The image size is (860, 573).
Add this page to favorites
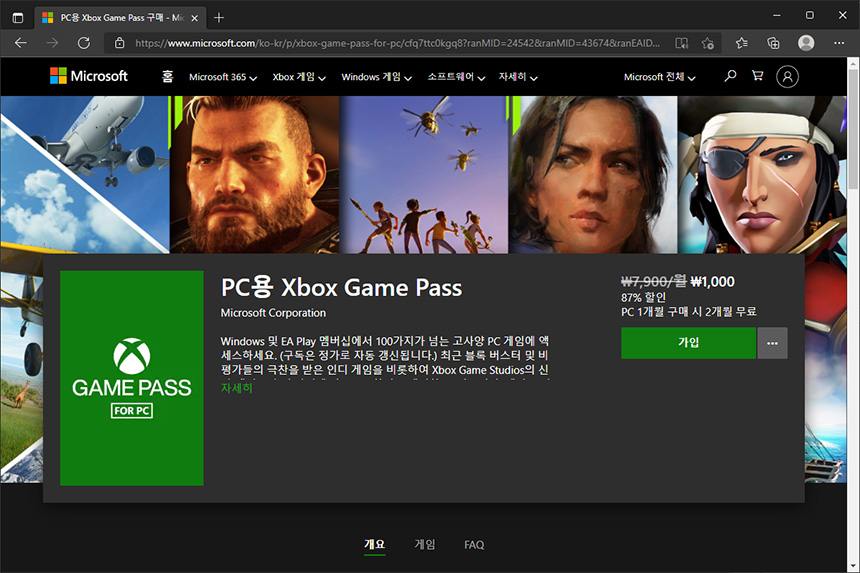pos(708,43)
